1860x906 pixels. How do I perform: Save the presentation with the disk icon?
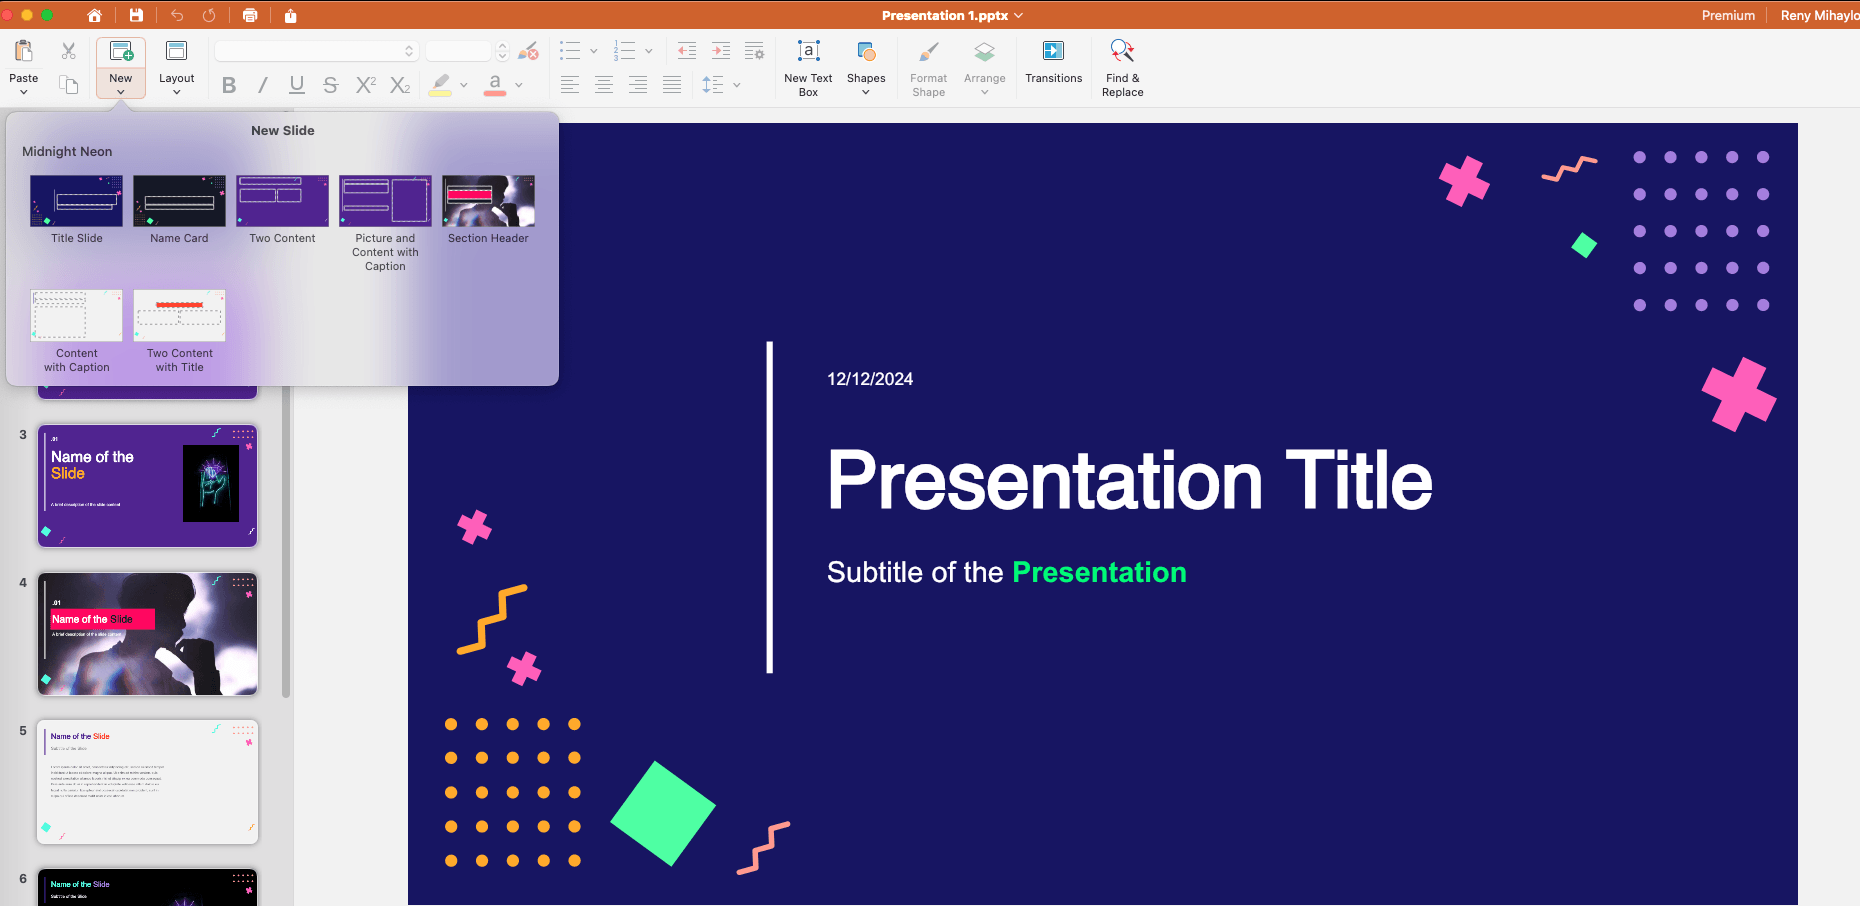click(136, 15)
